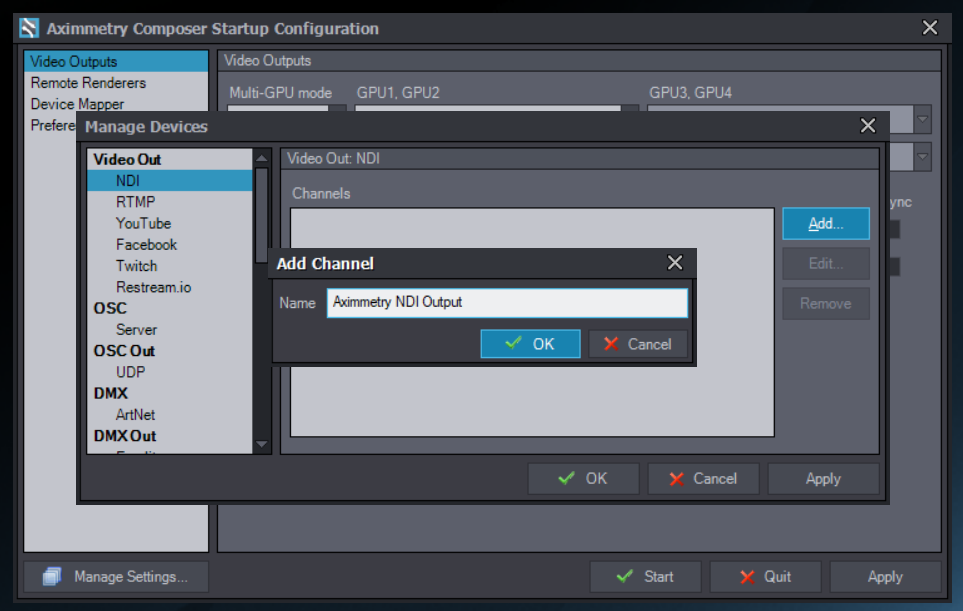Click the Edit... channel button
963x611 pixels.
point(826,263)
